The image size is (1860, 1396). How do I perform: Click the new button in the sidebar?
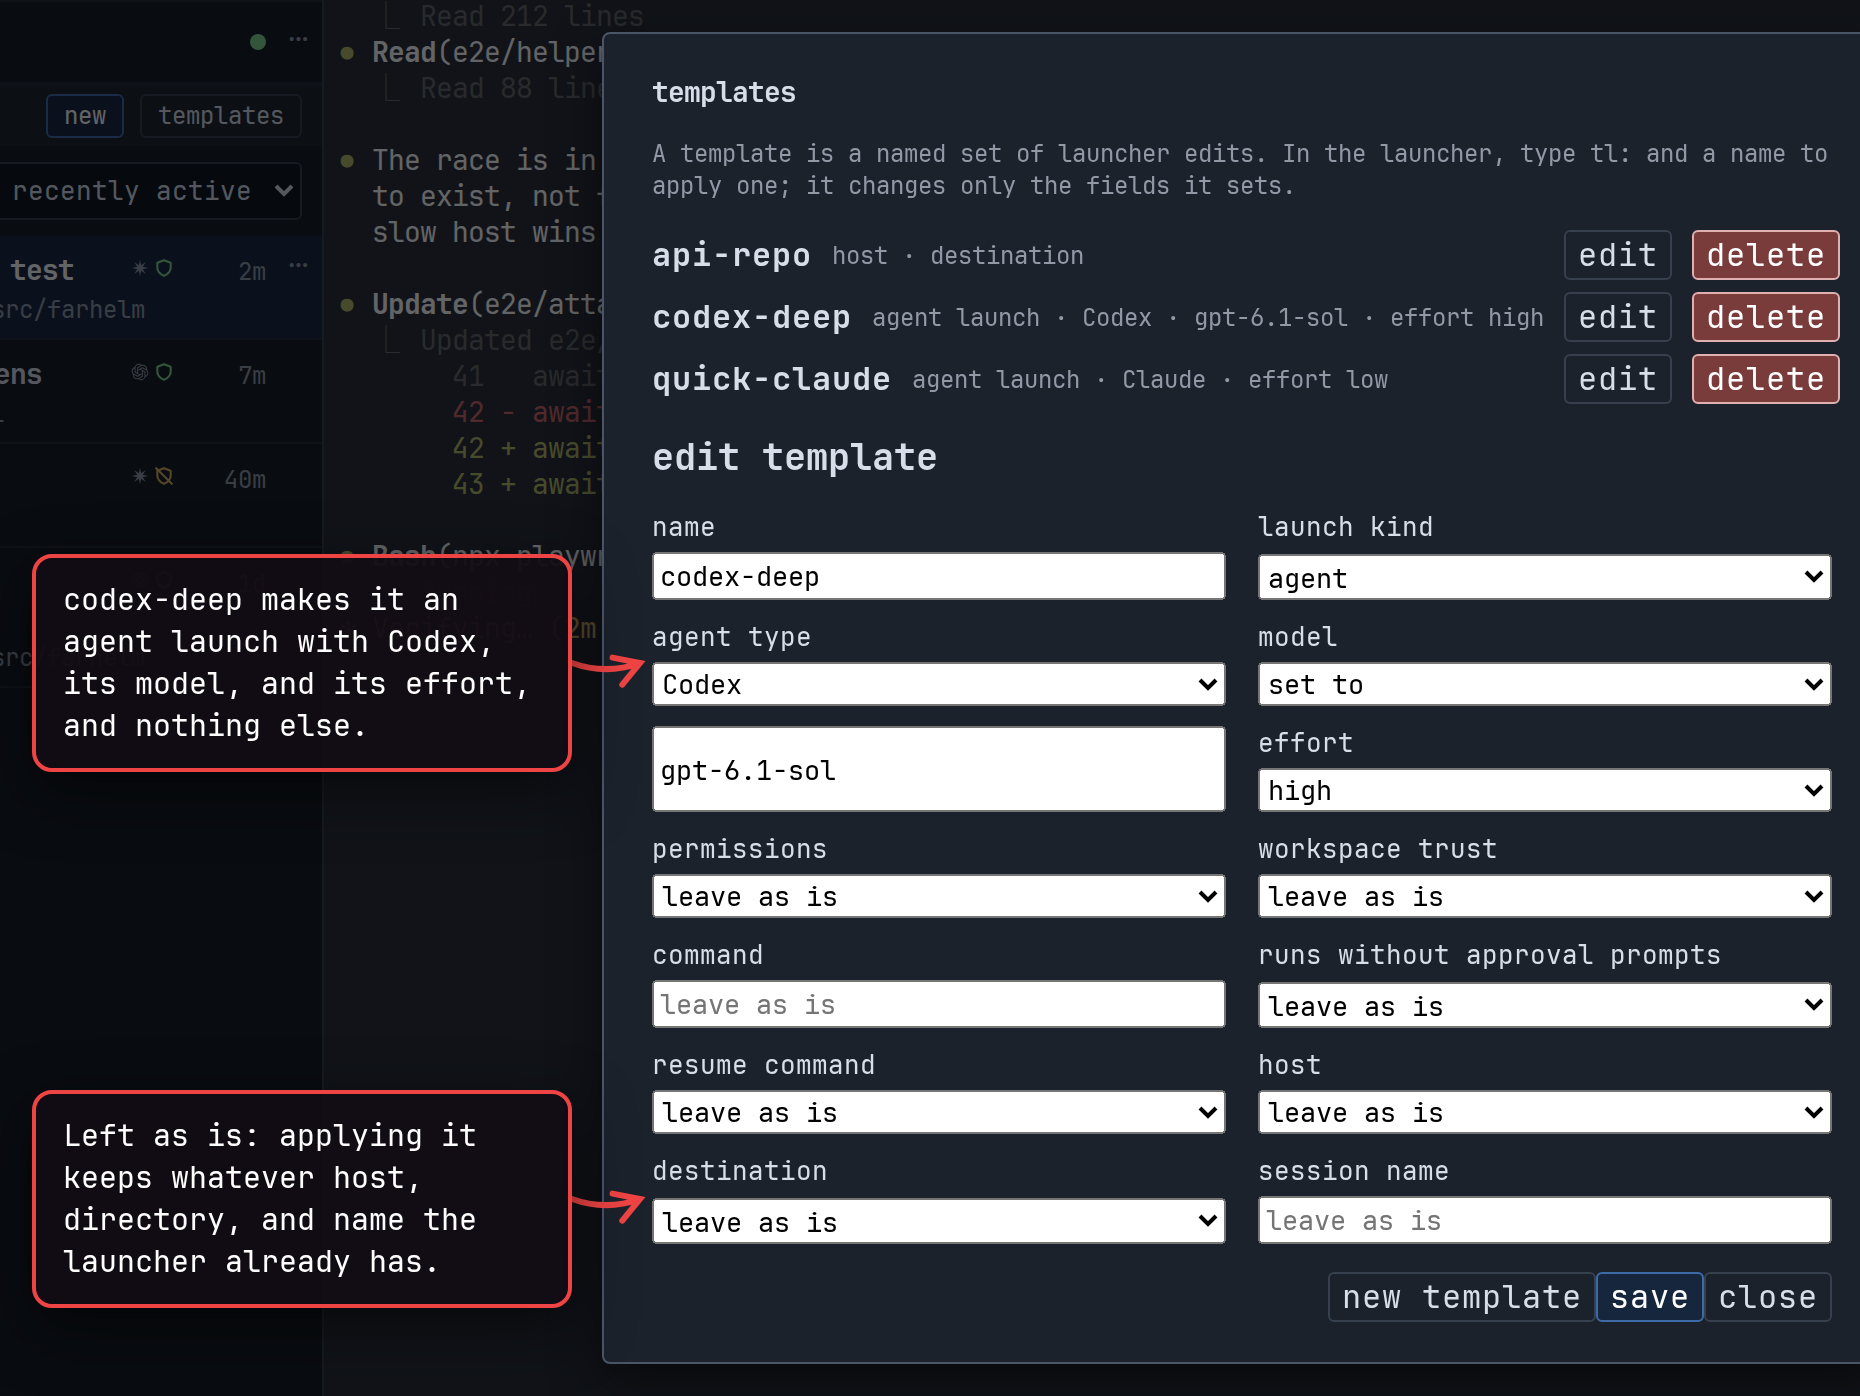pyautogui.click(x=85, y=116)
